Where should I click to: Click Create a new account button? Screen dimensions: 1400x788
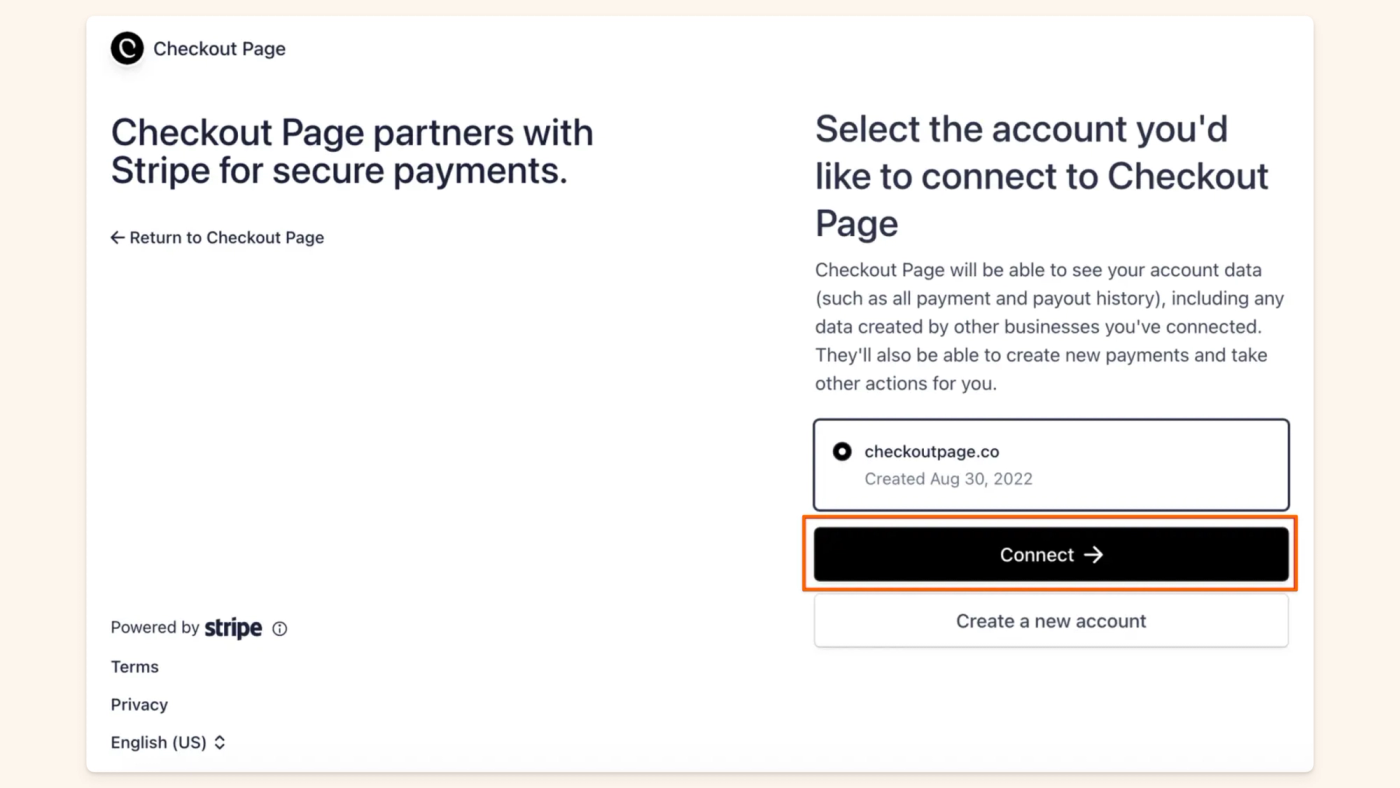pos(1051,621)
